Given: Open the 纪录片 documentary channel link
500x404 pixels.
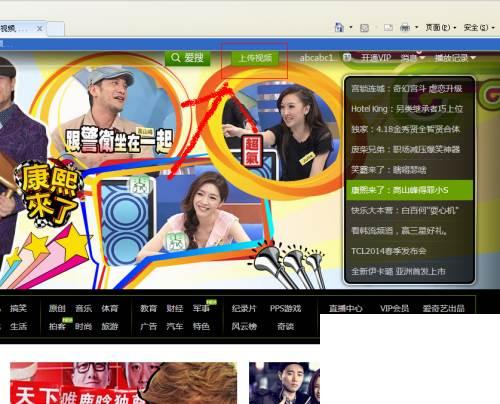Looking at the screenshot, I should coord(244,308).
